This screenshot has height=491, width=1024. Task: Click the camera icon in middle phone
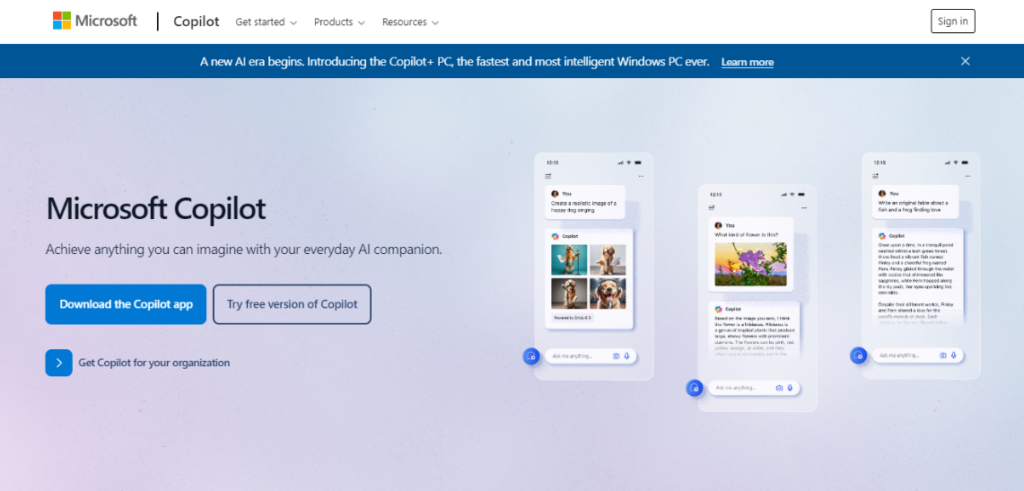[779, 388]
